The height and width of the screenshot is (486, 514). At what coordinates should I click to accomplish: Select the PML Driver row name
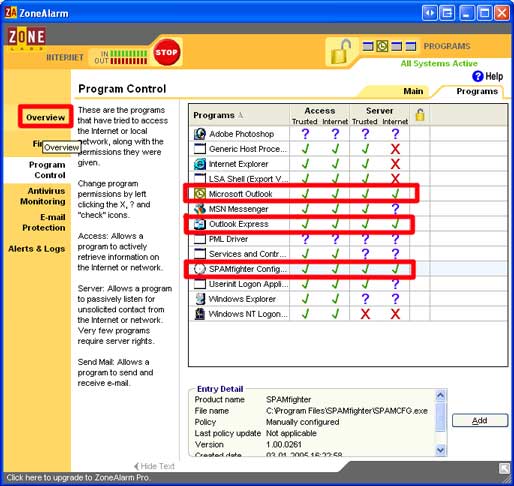(228, 239)
